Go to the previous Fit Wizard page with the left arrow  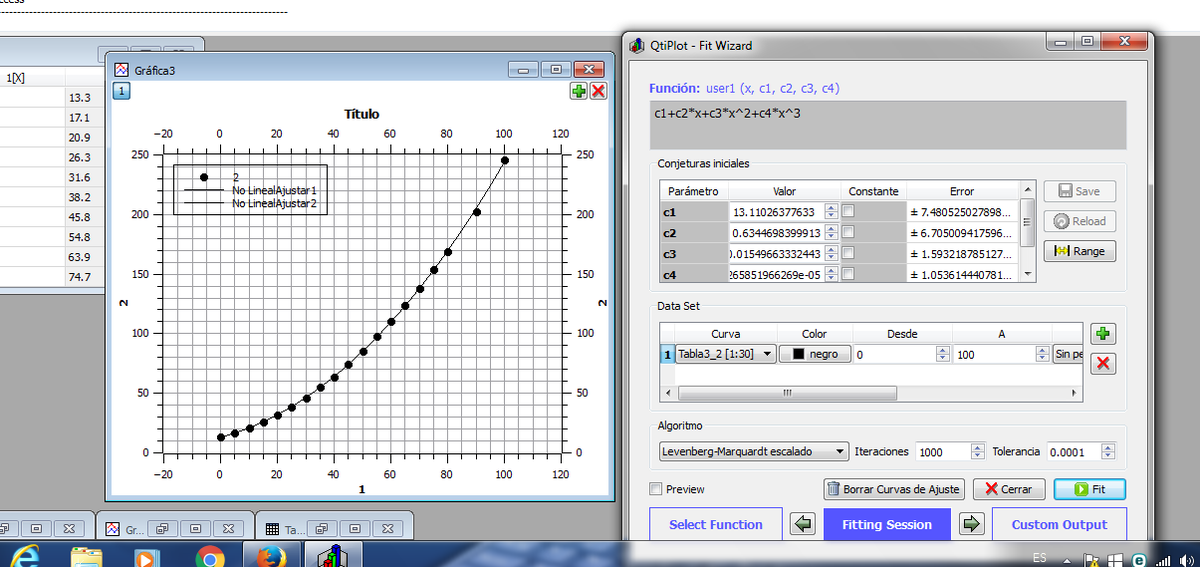click(803, 524)
